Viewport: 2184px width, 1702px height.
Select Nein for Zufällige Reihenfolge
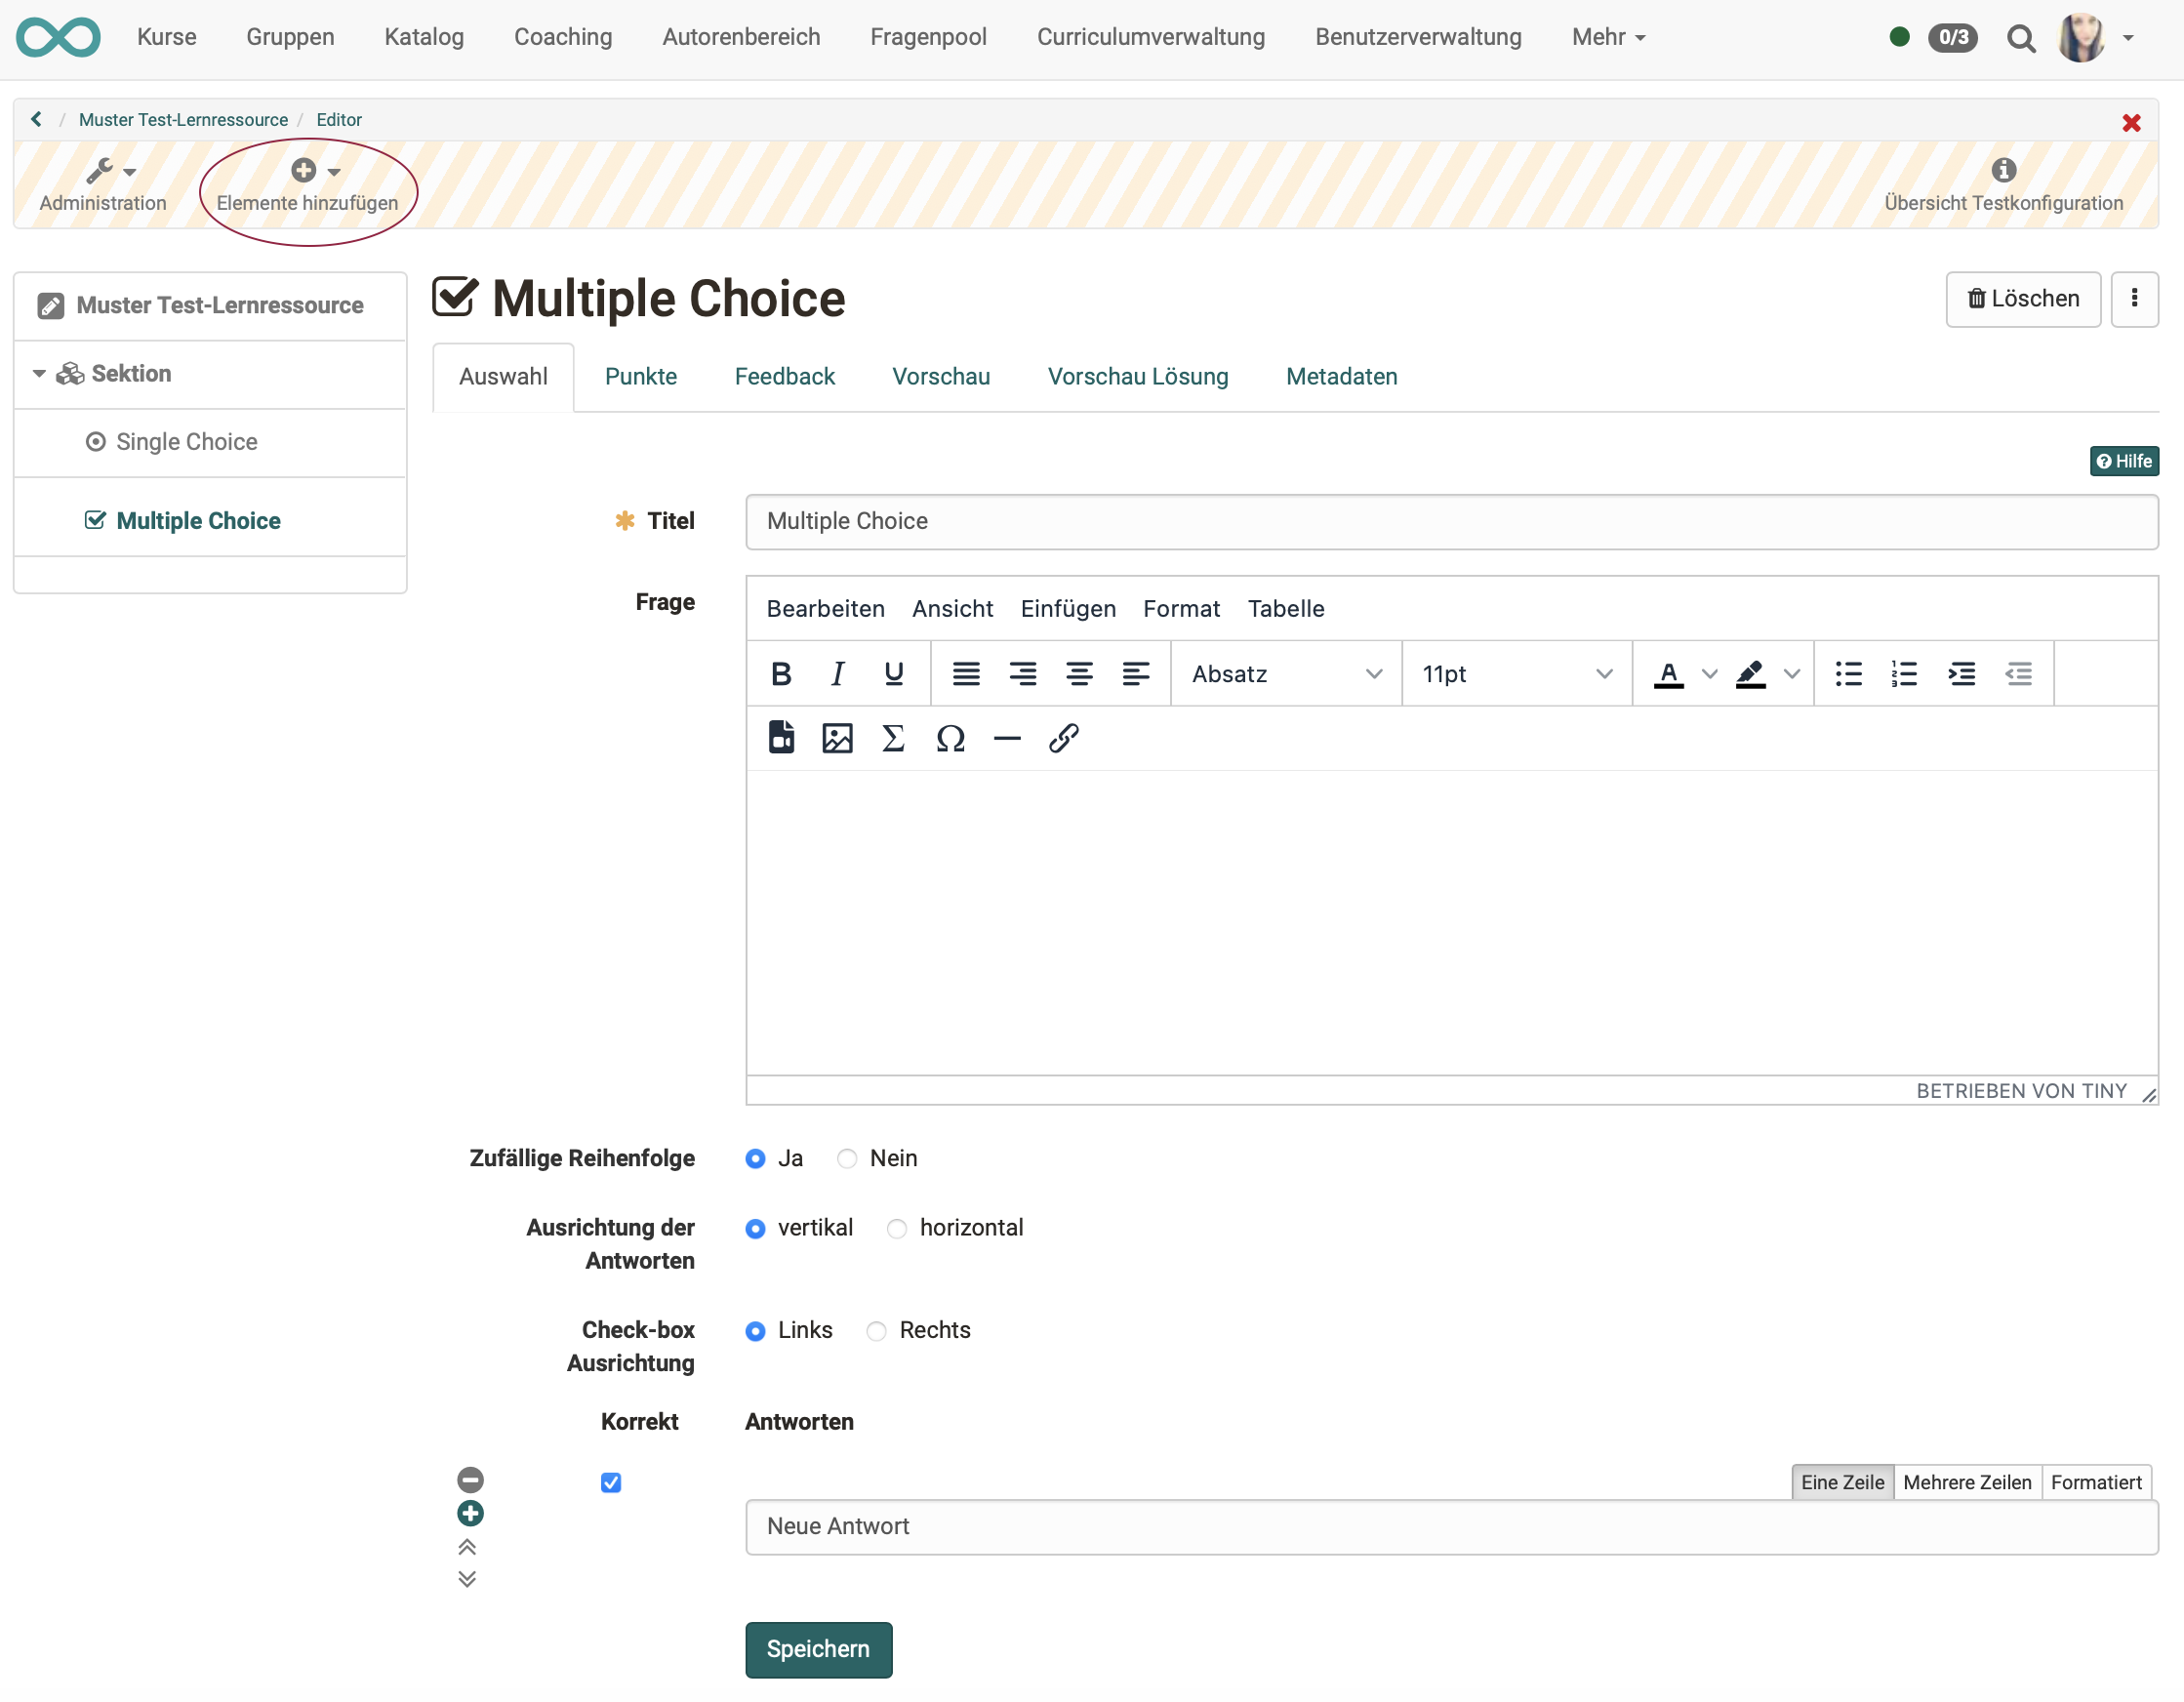pos(847,1158)
